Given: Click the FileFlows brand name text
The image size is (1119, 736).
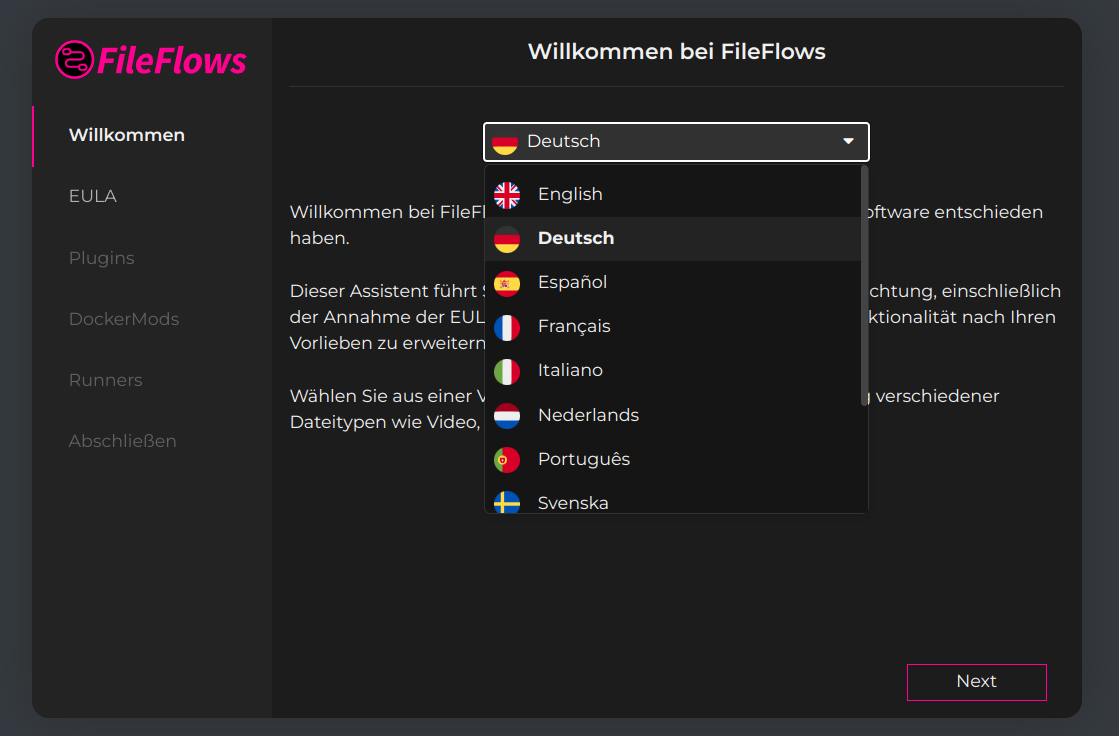Looking at the screenshot, I should pyautogui.click(x=171, y=61).
